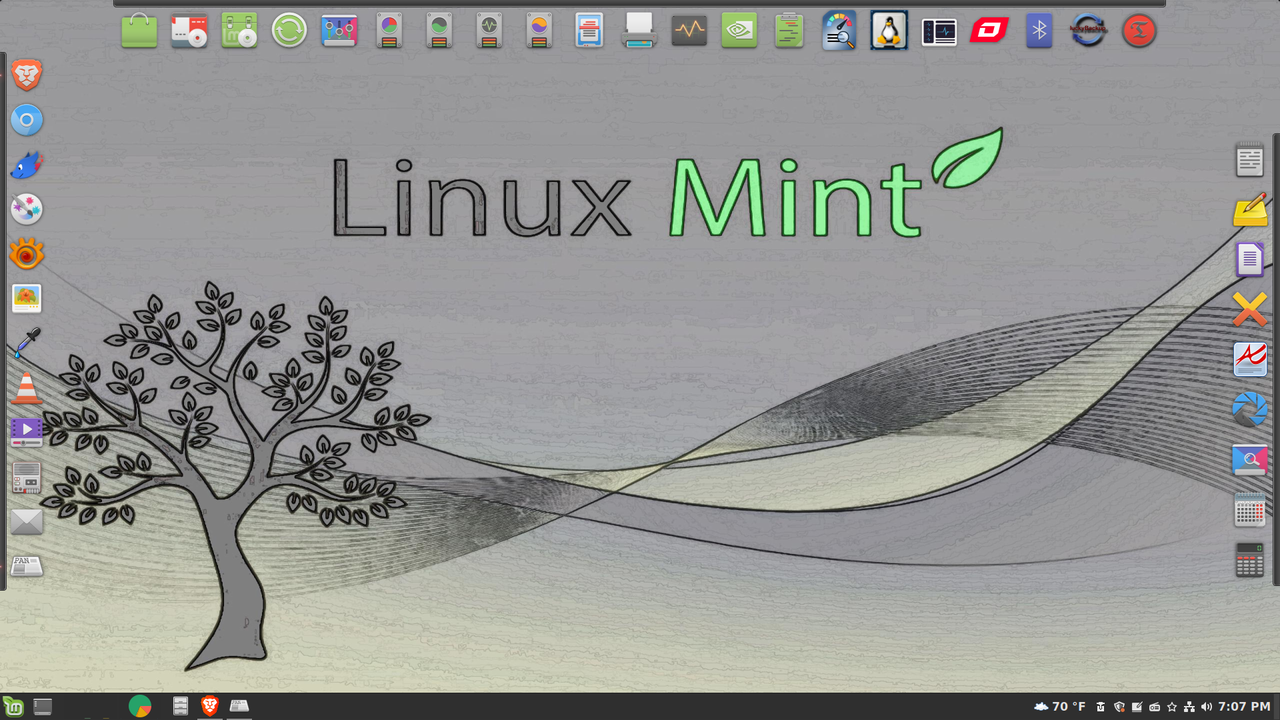Screen dimensions: 1280x720
Task: Open the green circular Update Manager icon
Action: tap(289, 31)
